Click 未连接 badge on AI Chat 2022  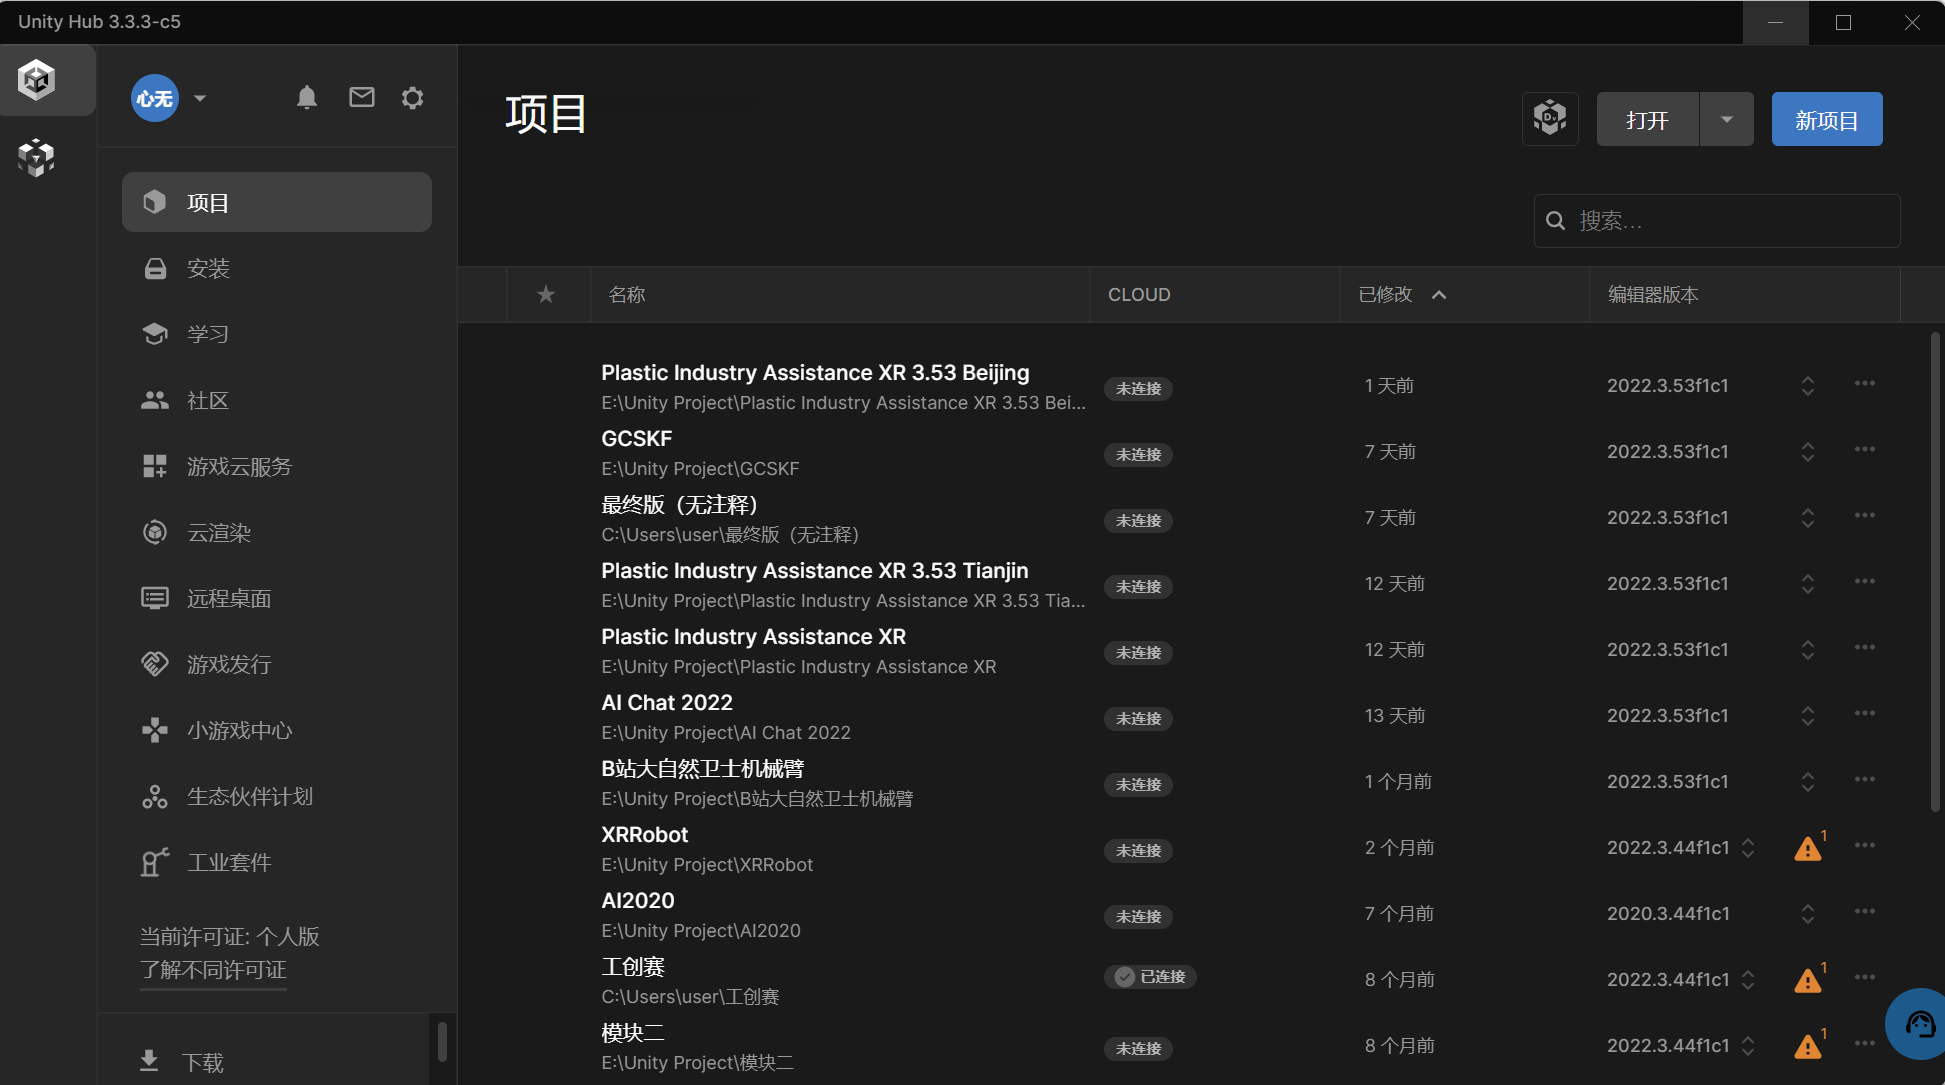[1138, 719]
